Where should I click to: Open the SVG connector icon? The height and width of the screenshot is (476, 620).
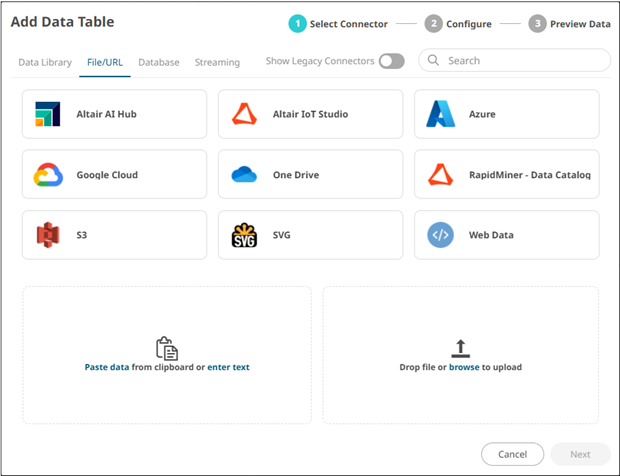(244, 235)
